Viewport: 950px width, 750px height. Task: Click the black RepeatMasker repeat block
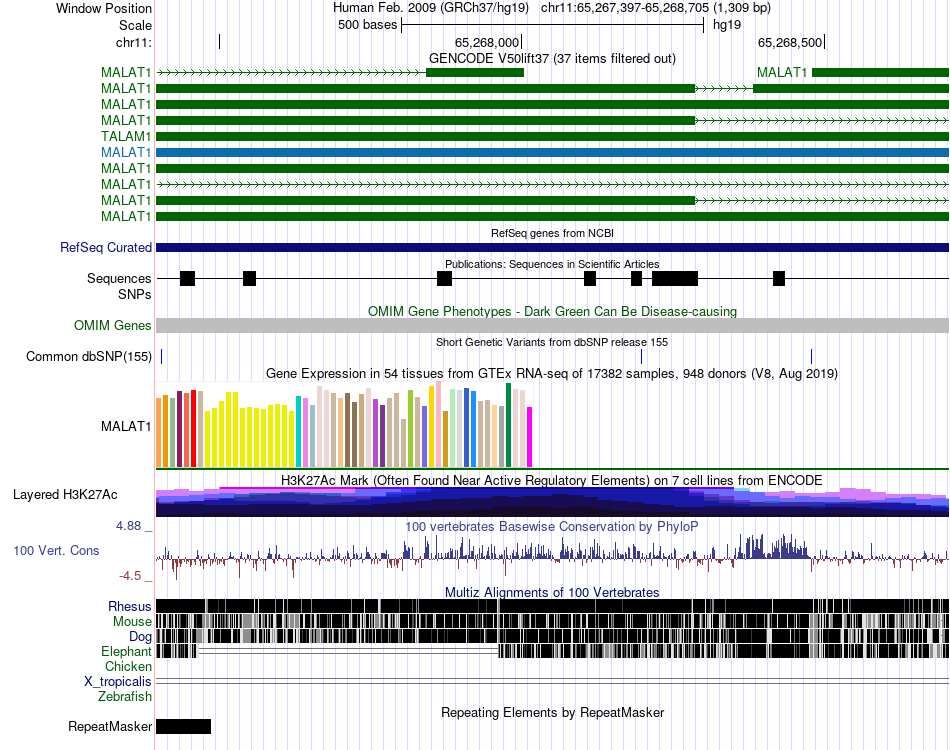pyautogui.click(x=184, y=726)
